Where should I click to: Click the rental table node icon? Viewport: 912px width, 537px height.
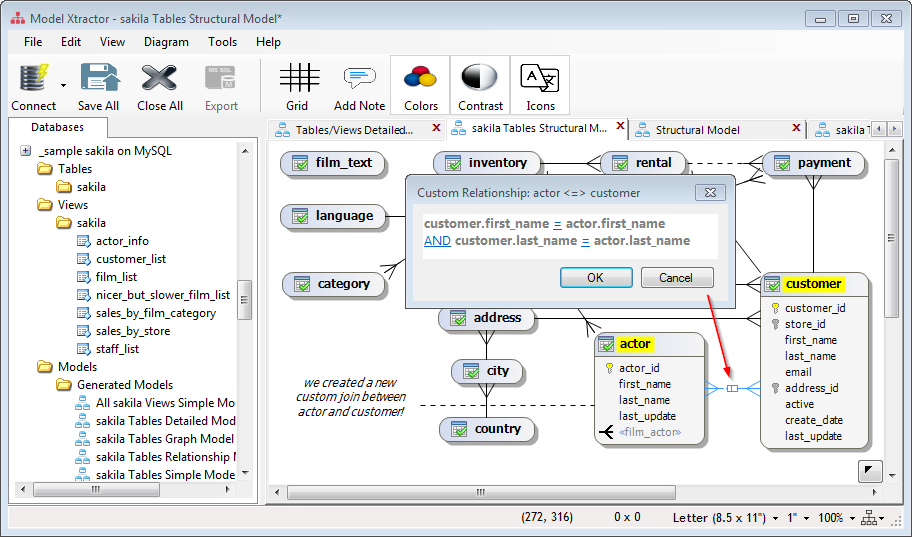620,163
